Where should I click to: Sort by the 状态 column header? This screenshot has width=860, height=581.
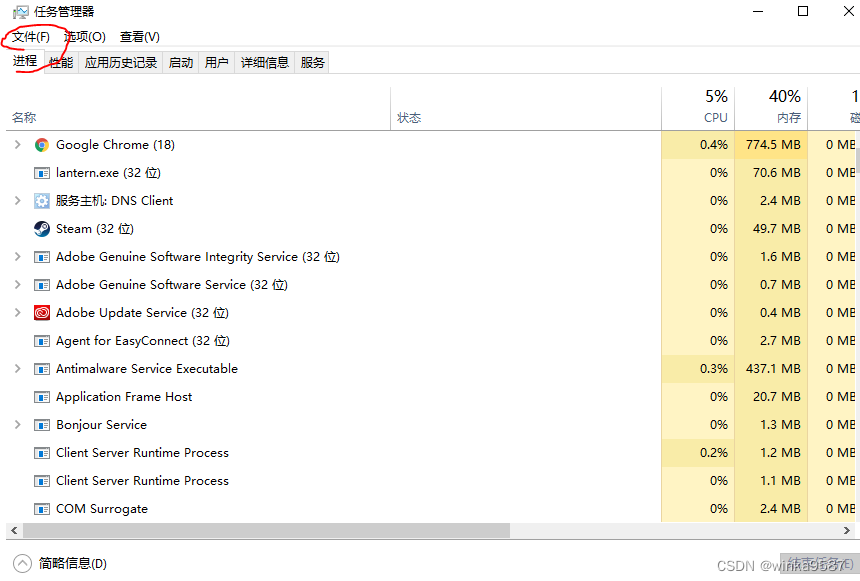[x=409, y=117]
